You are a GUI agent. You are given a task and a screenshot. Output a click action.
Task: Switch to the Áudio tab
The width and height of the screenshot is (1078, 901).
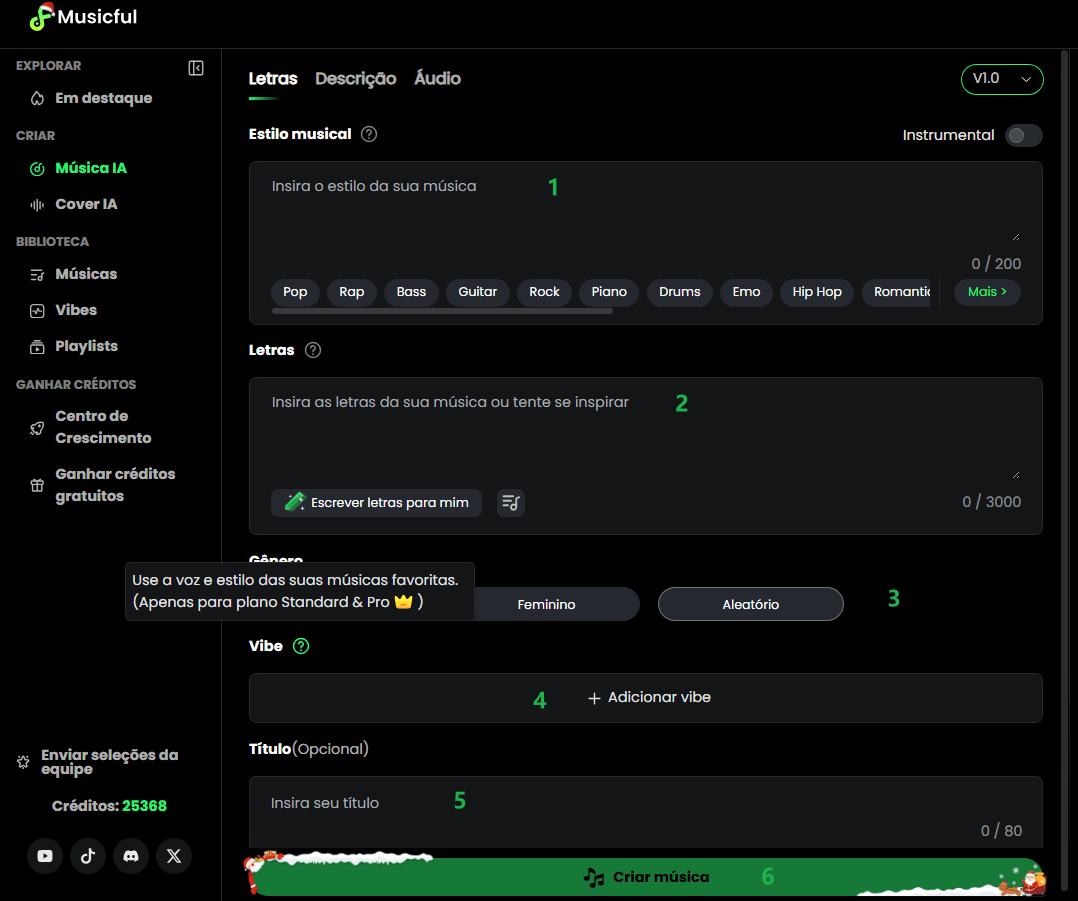point(437,78)
